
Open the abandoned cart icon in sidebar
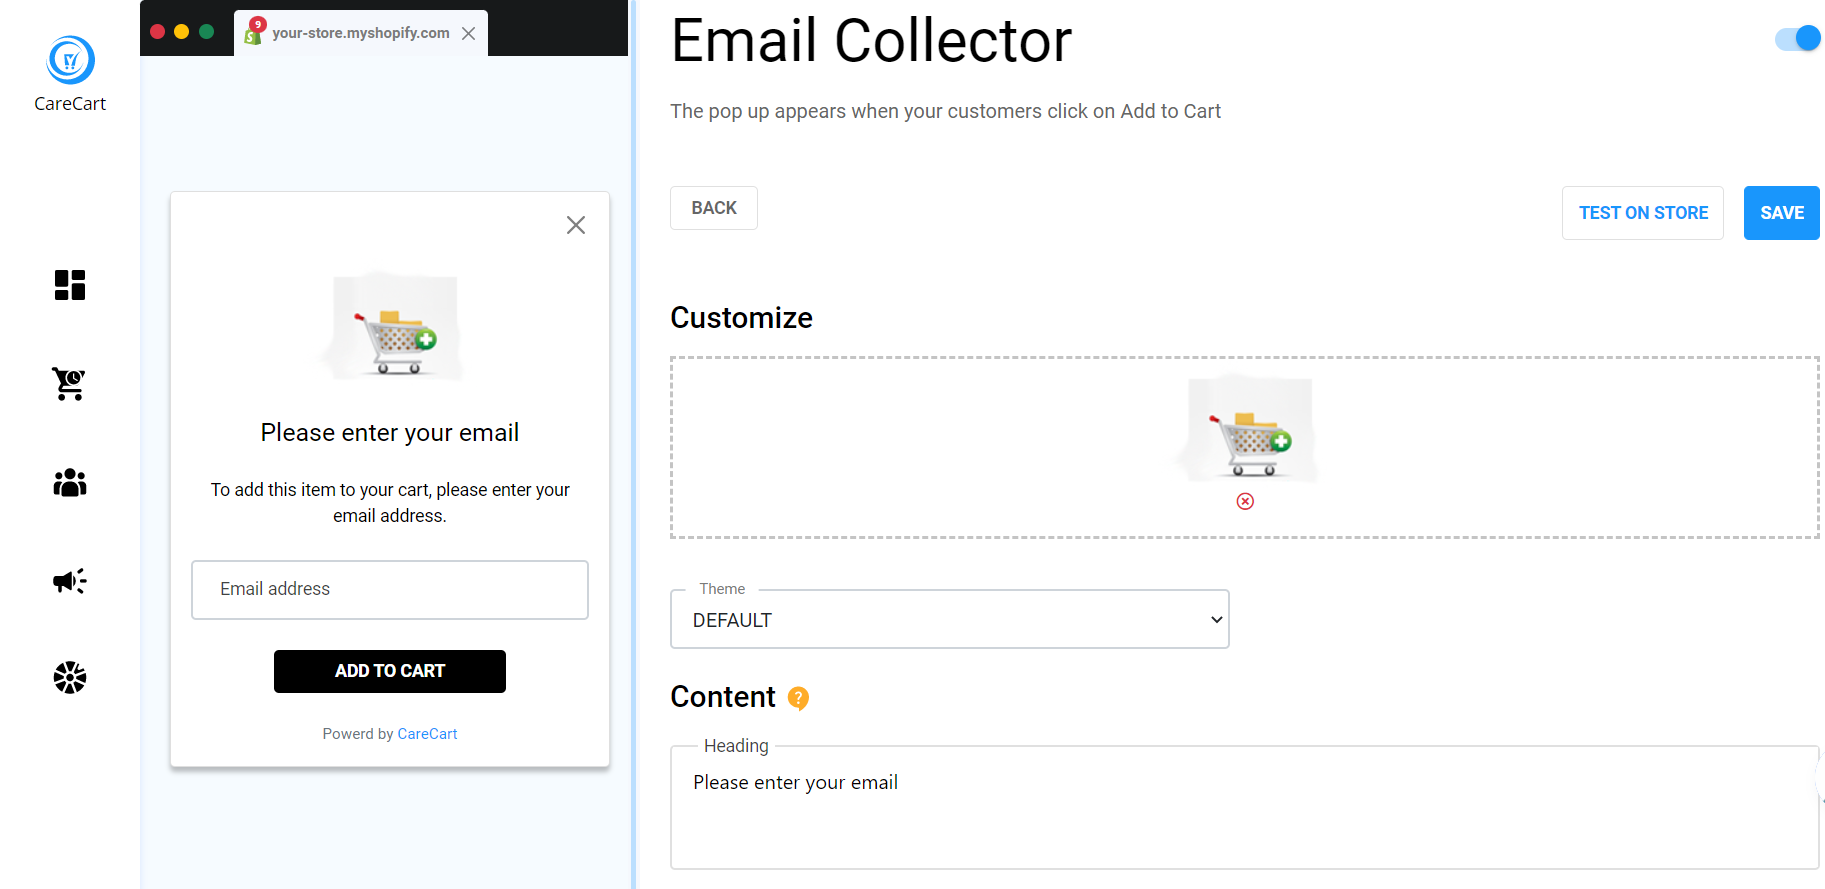[x=70, y=383]
